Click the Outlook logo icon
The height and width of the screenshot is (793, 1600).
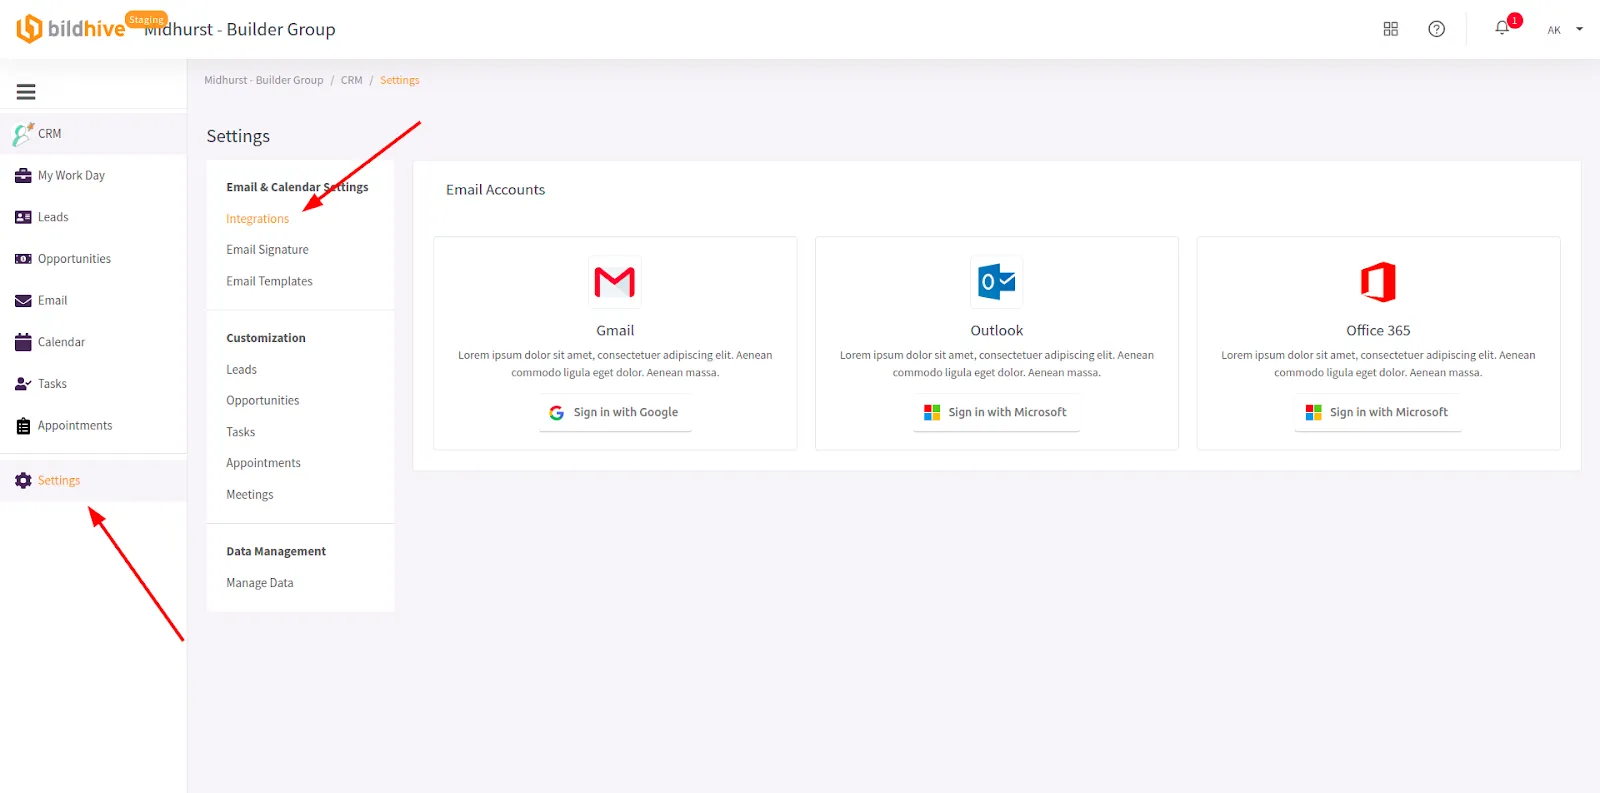click(996, 282)
